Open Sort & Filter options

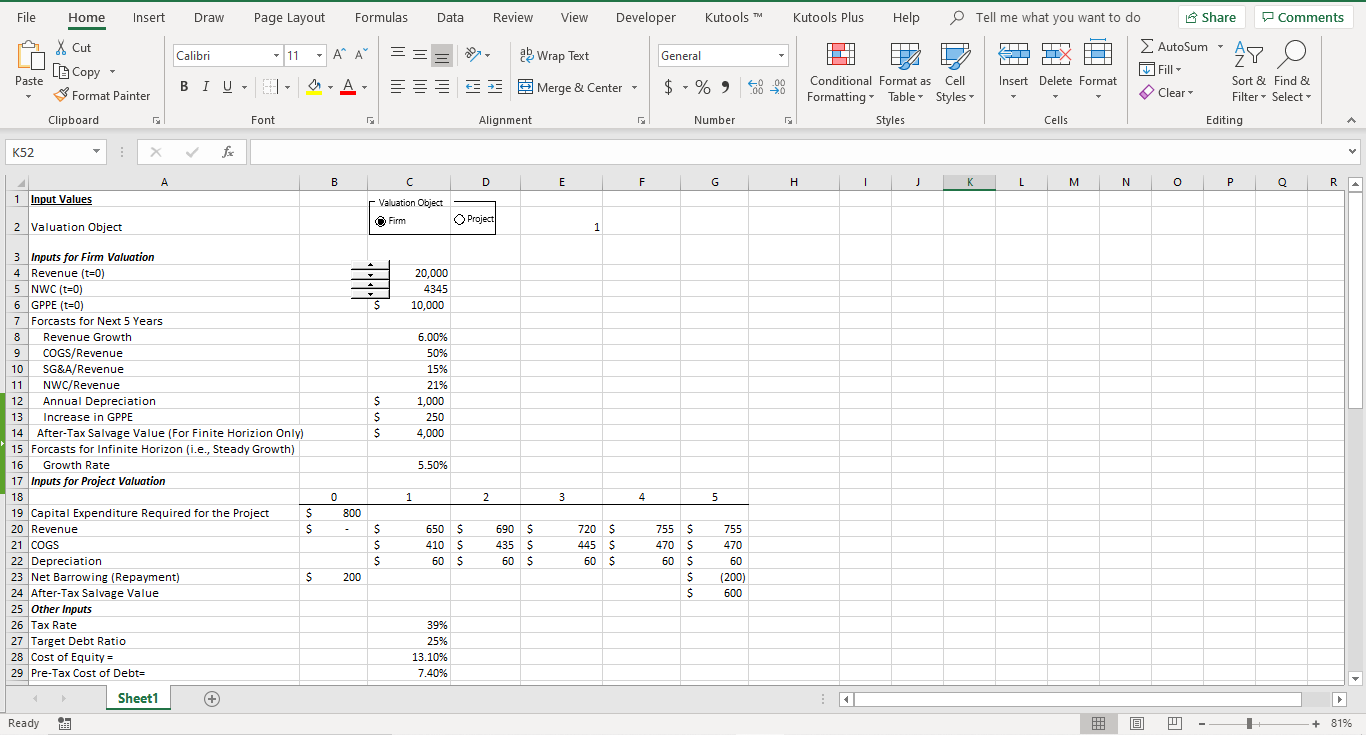click(1249, 73)
